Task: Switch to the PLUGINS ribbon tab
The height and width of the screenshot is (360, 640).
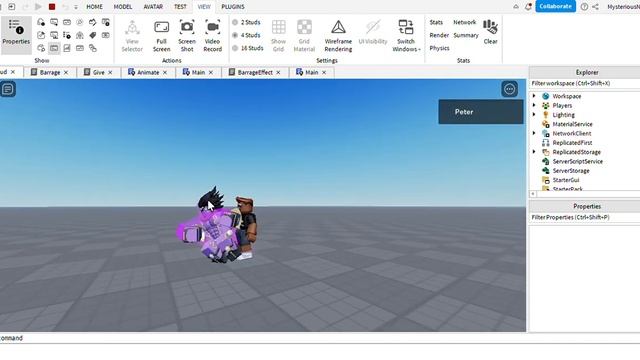Action: point(233,7)
